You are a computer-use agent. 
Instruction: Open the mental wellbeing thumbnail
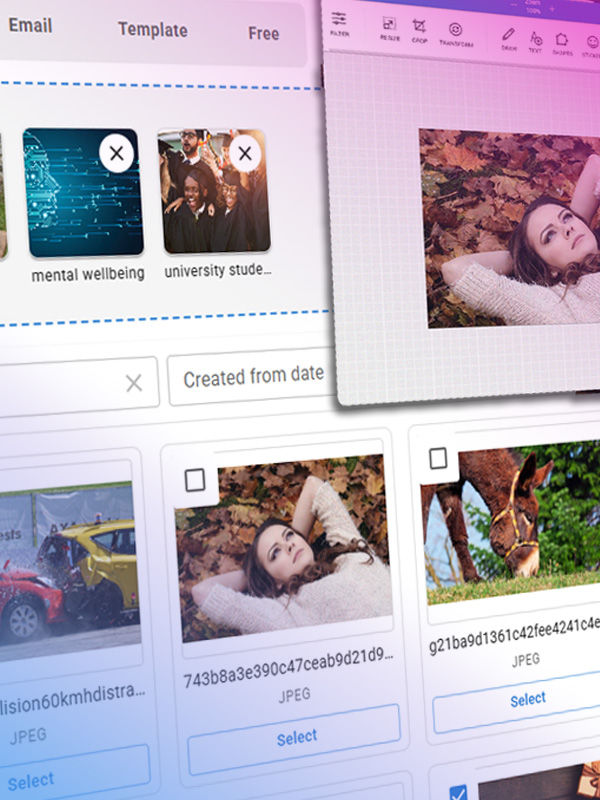tap(83, 193)
